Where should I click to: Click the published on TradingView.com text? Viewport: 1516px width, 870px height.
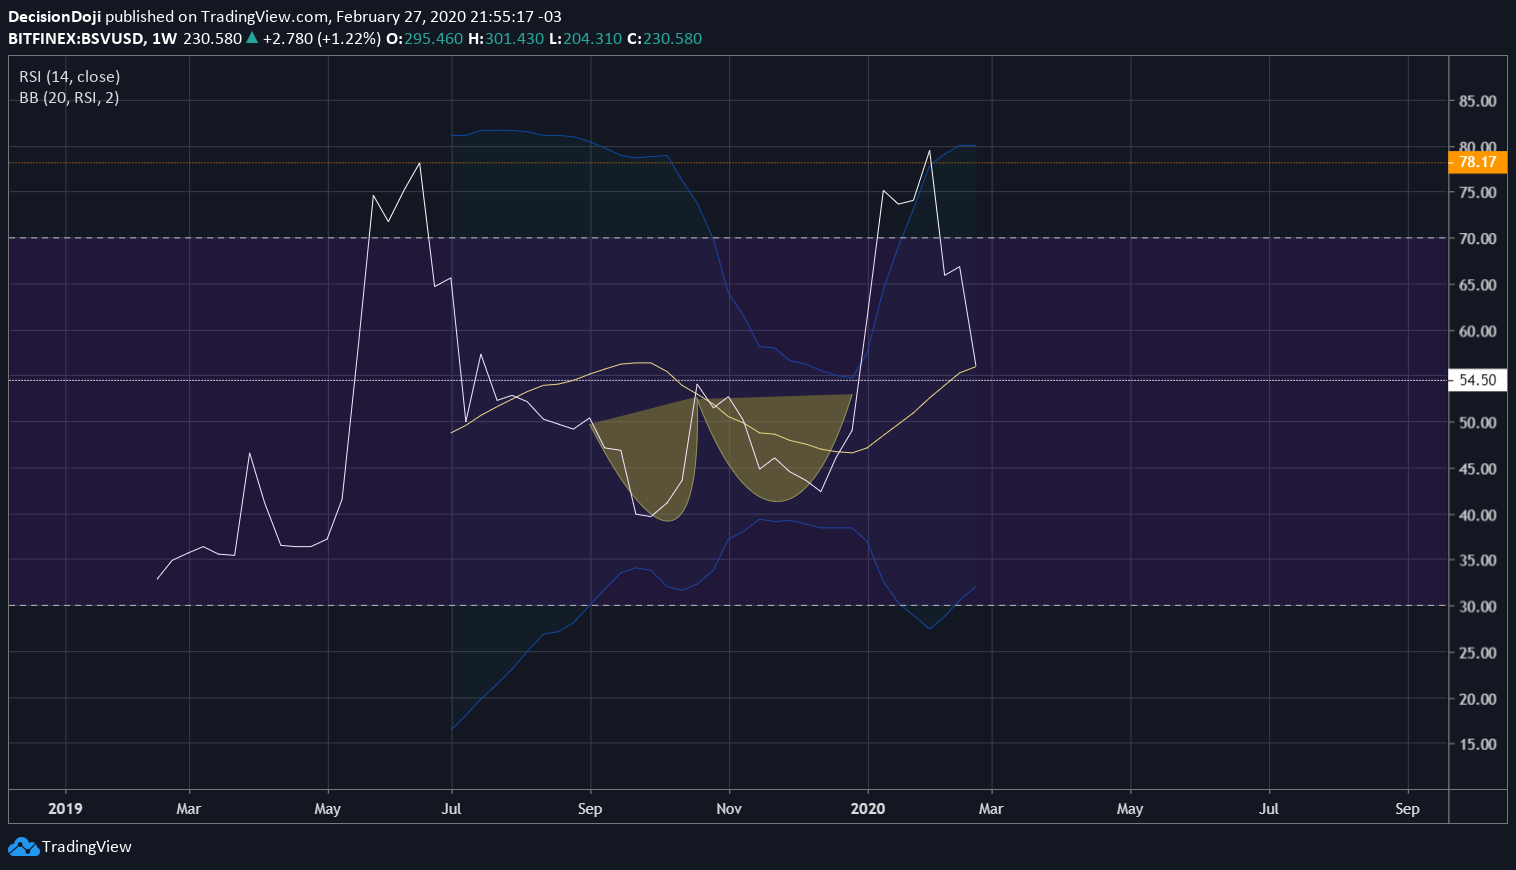[x=218, y=16]
